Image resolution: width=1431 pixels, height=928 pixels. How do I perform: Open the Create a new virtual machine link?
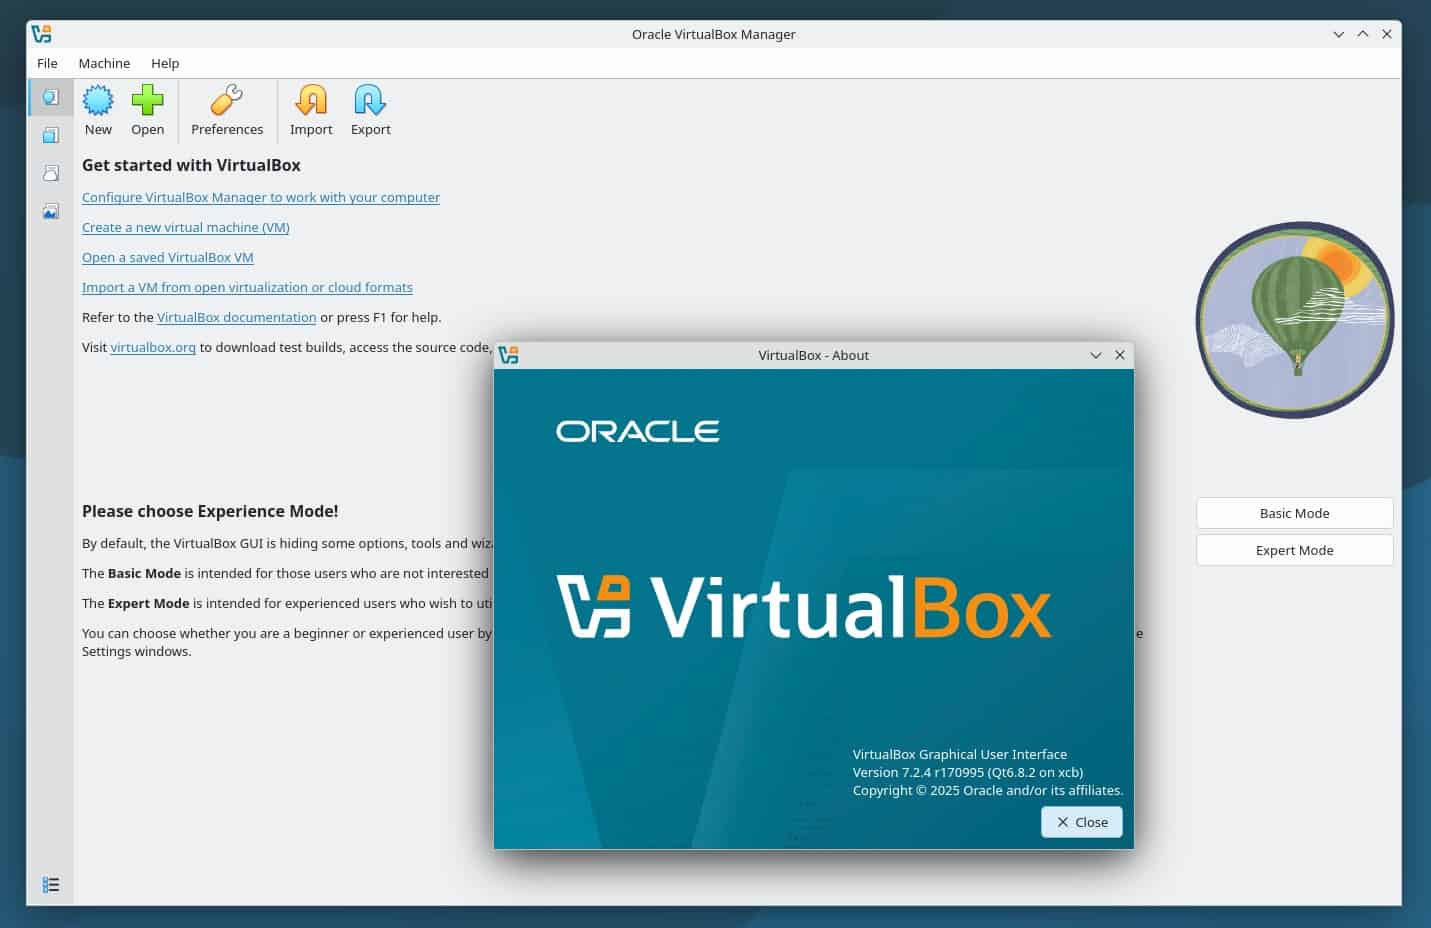186,227
